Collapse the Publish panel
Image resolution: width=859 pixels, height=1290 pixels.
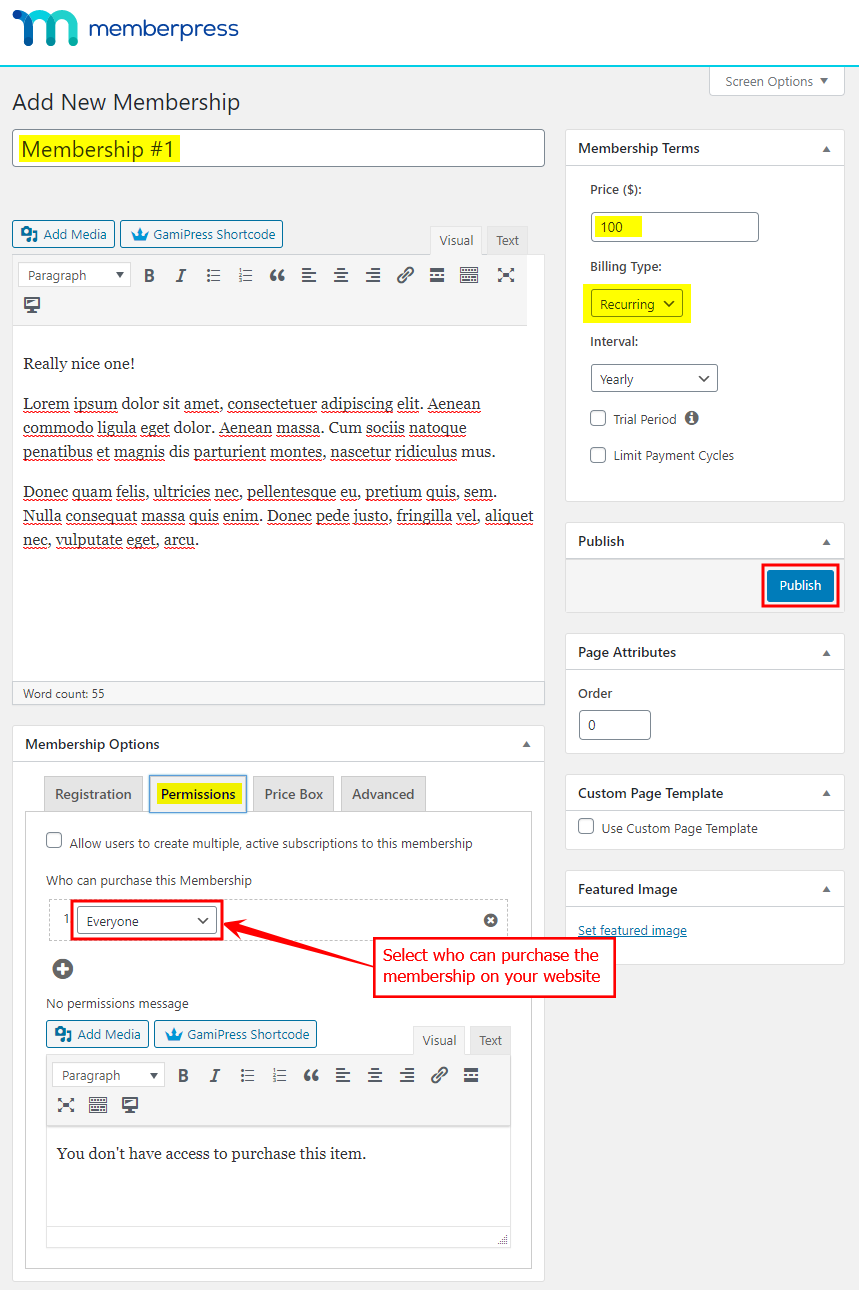pyautogui.click(x=826, y=541)
